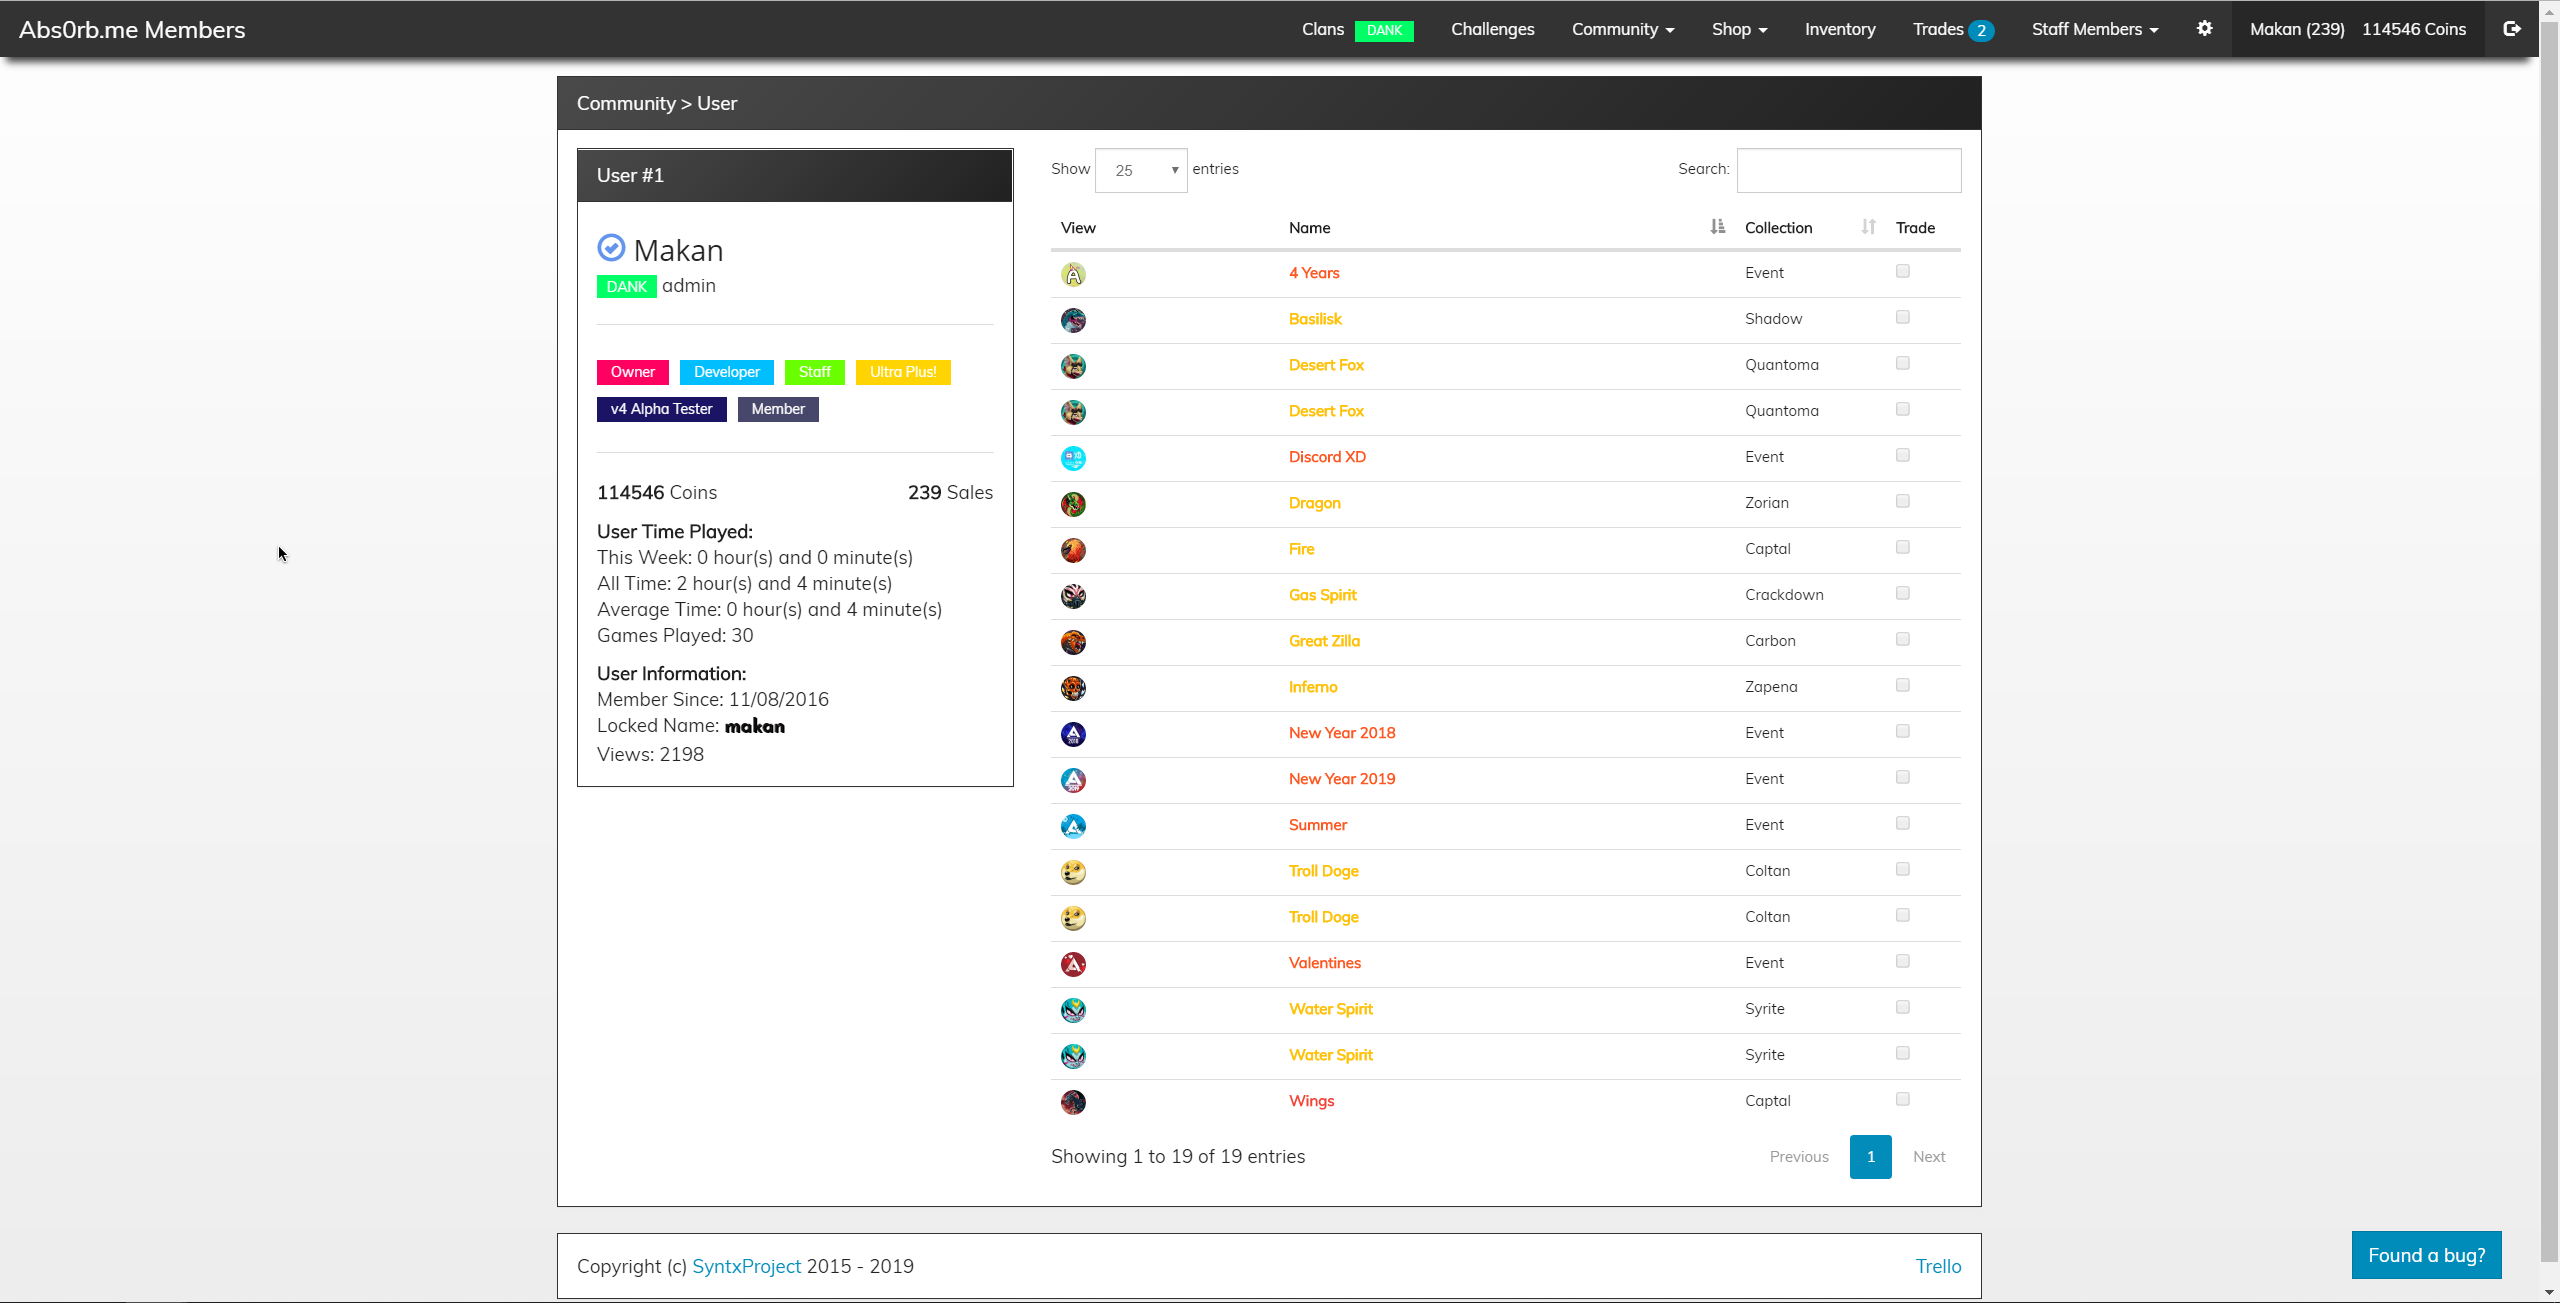
Task: View the Basilisk skin thumbnail icon
Action: pyautogui.click(x=1073, y=320)
